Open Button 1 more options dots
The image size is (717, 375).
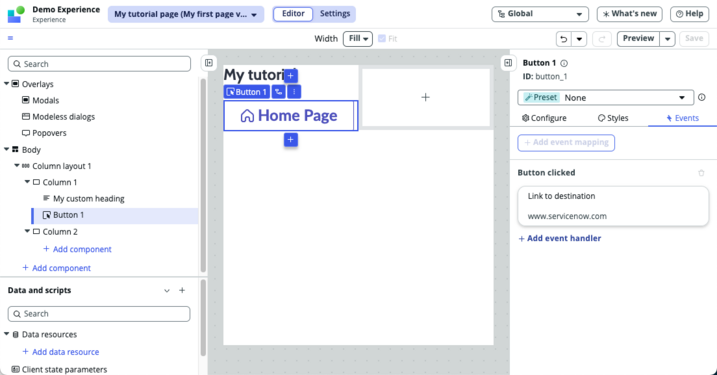[294, 92]
